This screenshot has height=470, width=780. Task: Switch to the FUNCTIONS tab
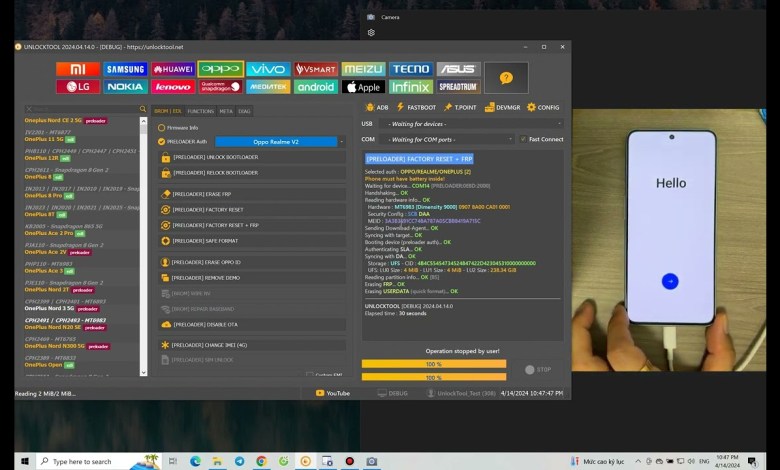pos(200,111)
